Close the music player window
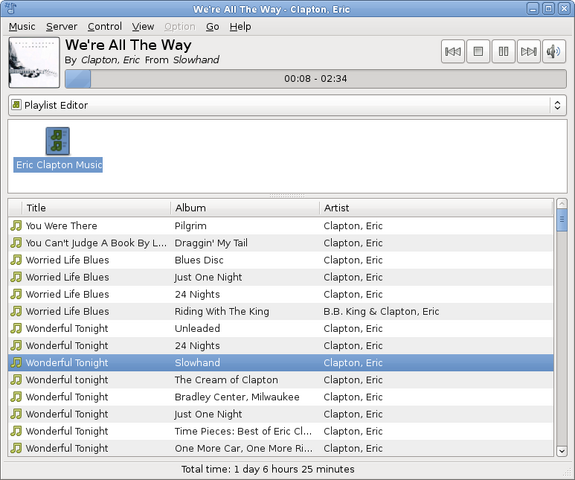This screenshot has height=480, width=575. point(564,8)
